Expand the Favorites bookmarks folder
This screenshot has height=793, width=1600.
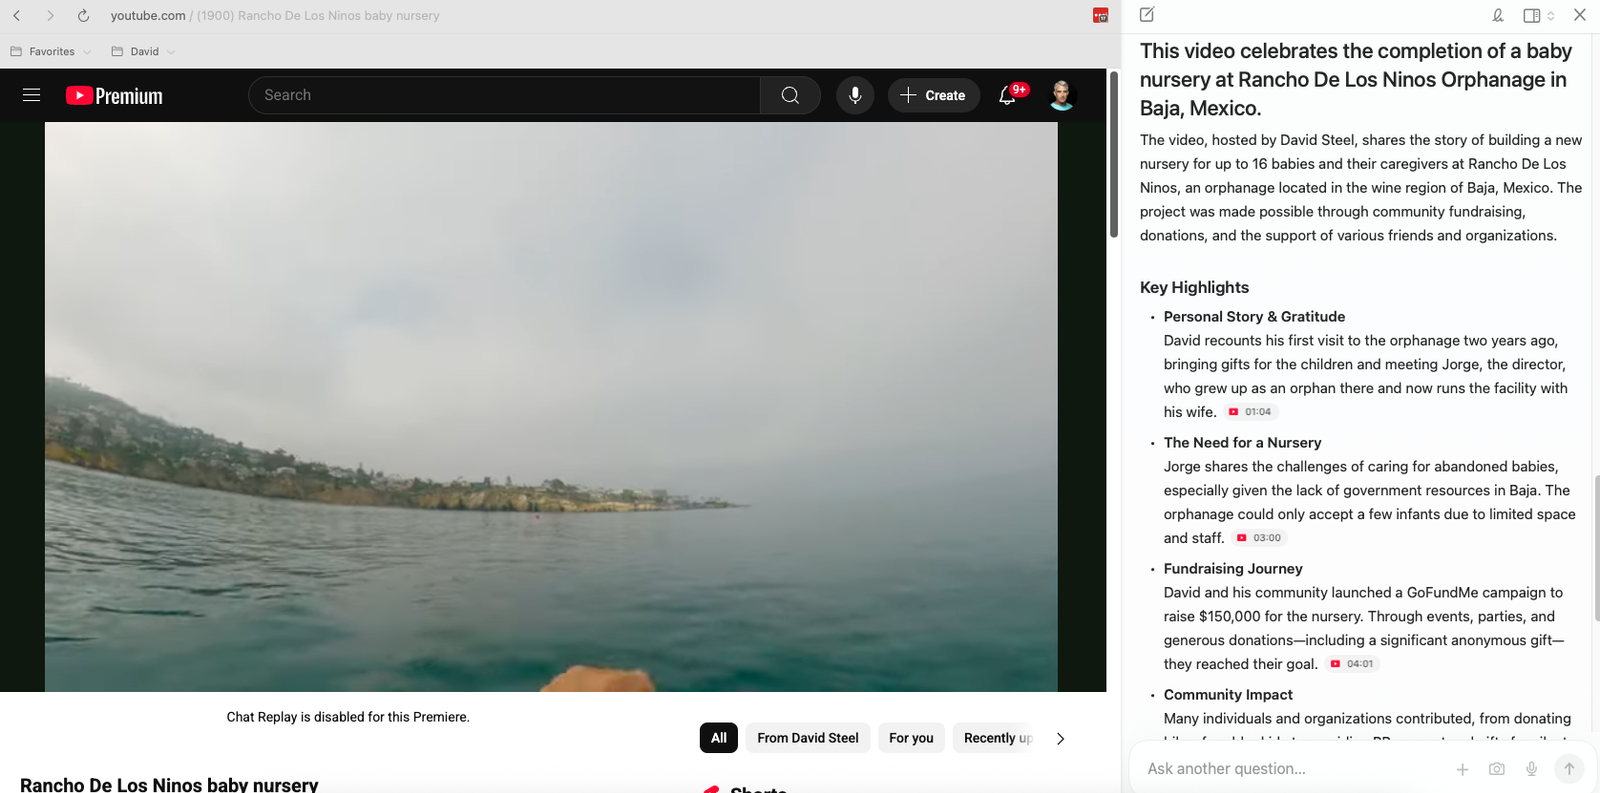coord(51,52)
